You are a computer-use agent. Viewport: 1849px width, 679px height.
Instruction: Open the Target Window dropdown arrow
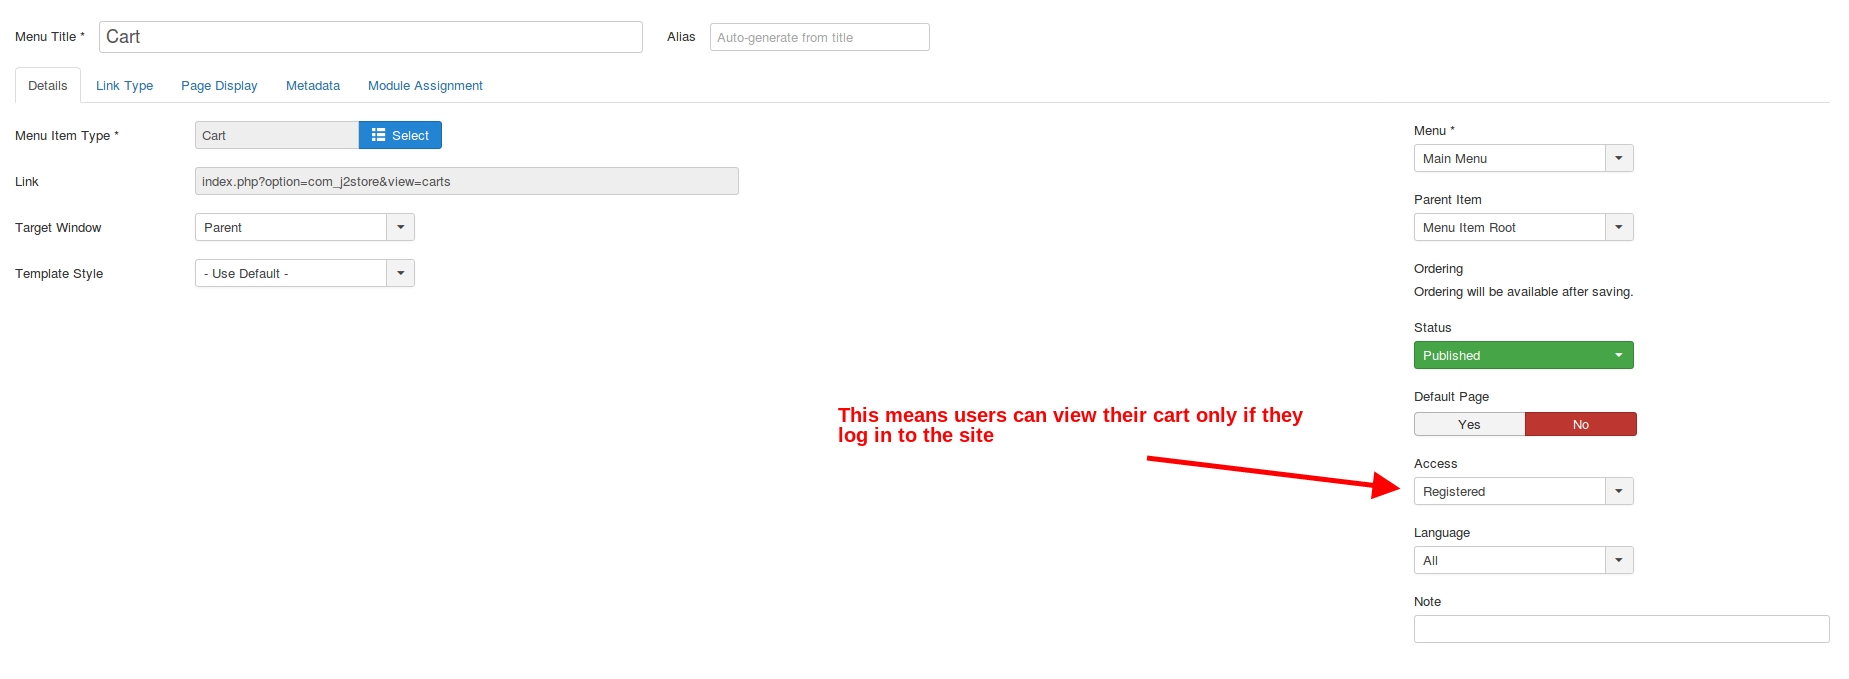coord(400,227)
